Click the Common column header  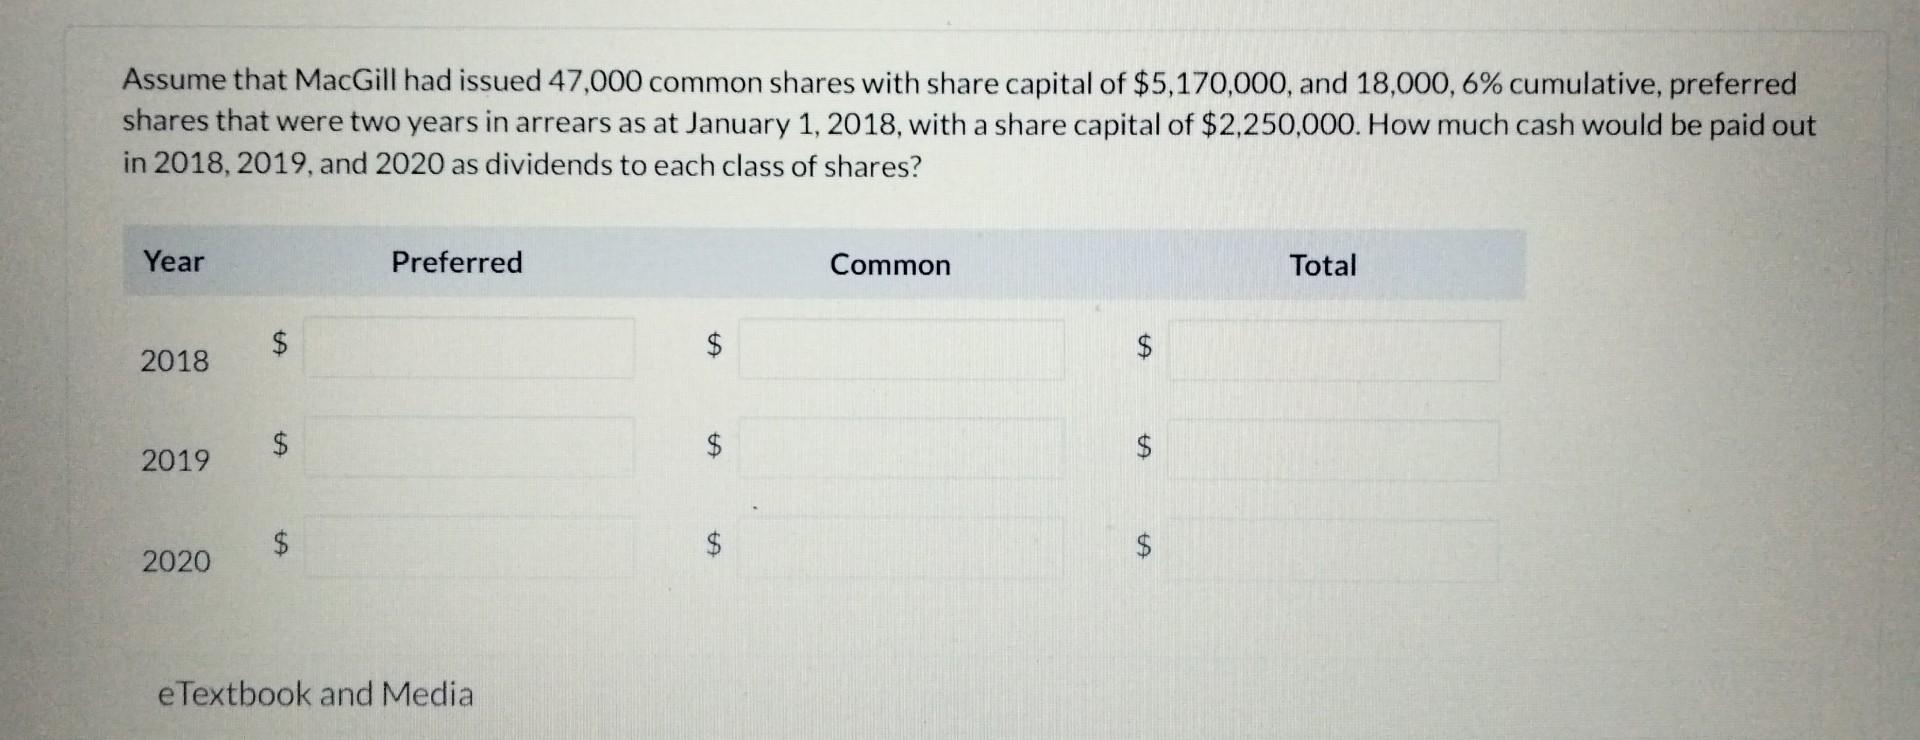[890, 264]
